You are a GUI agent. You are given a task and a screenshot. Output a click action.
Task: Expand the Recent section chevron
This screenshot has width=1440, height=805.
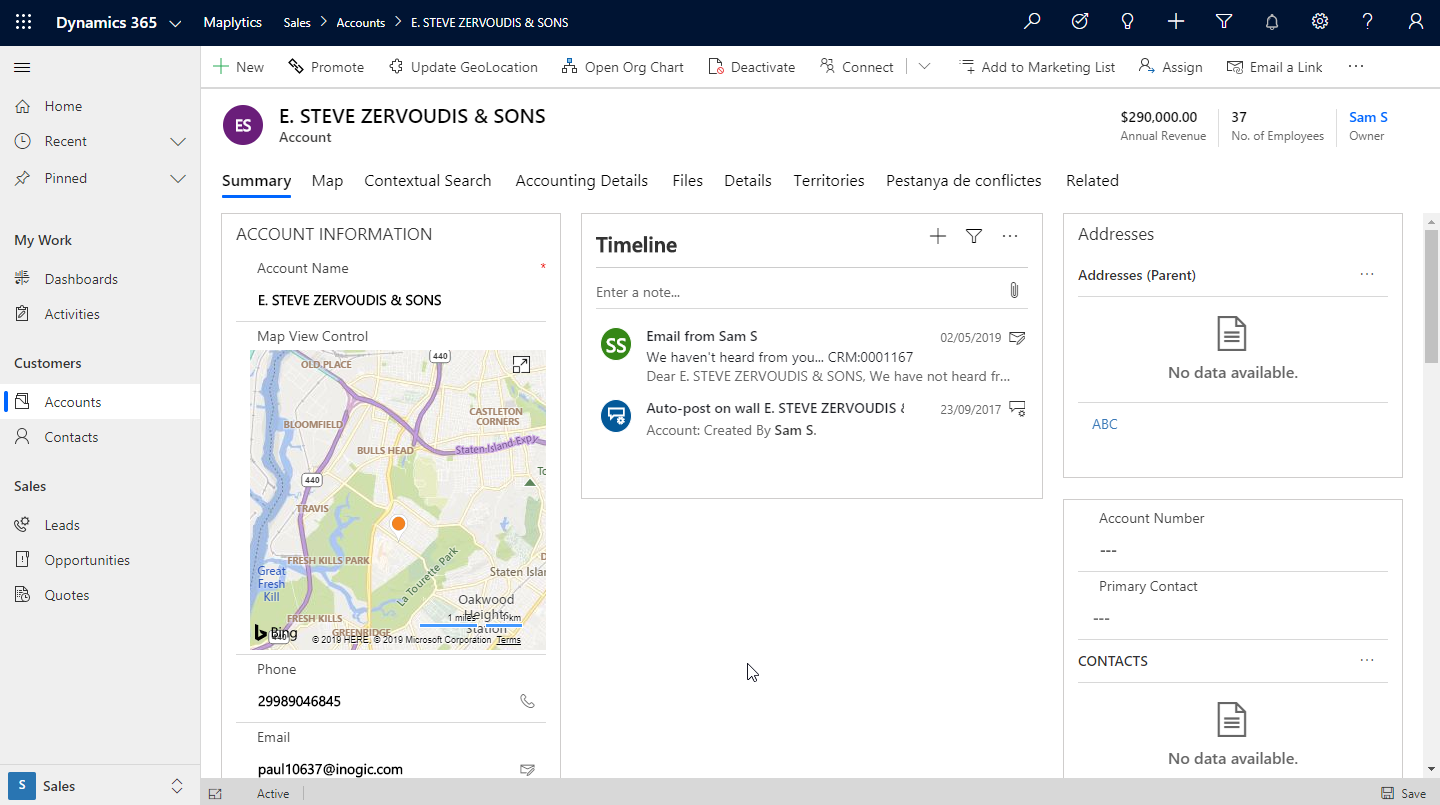pos(178,142)
